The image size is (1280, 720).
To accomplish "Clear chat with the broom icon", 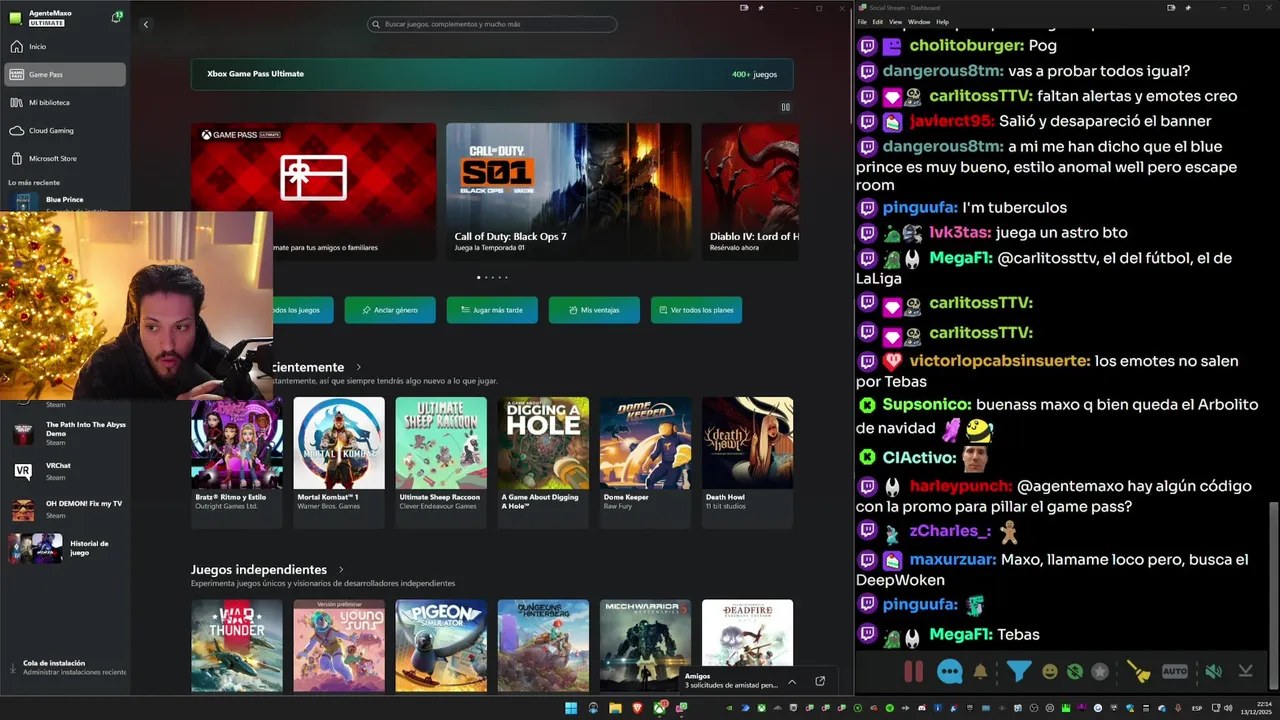I will [1138, 672].
